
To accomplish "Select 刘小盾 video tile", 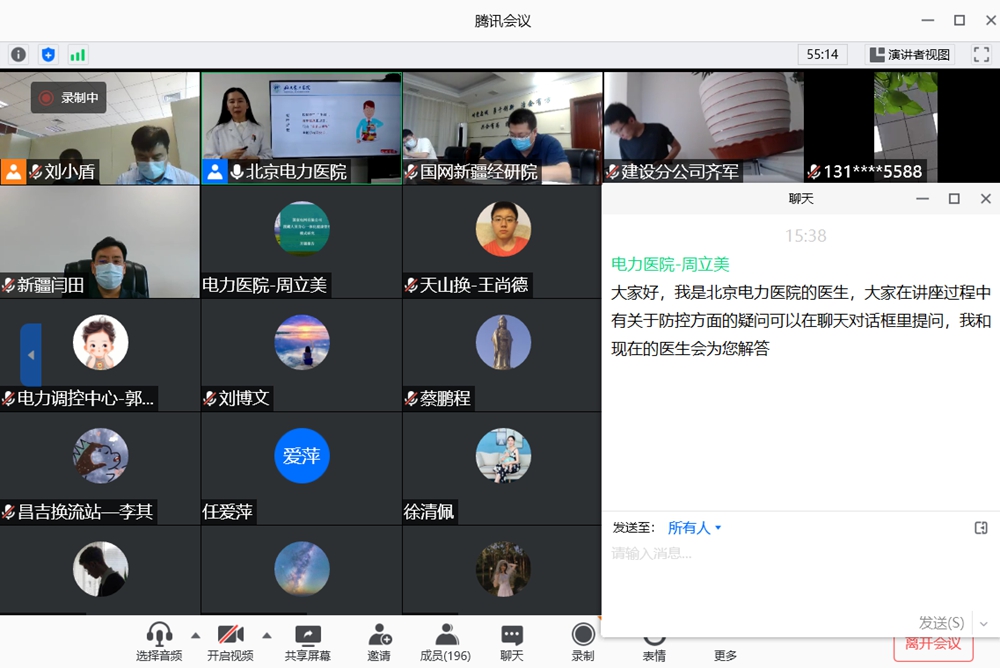I will click(99, 128).
